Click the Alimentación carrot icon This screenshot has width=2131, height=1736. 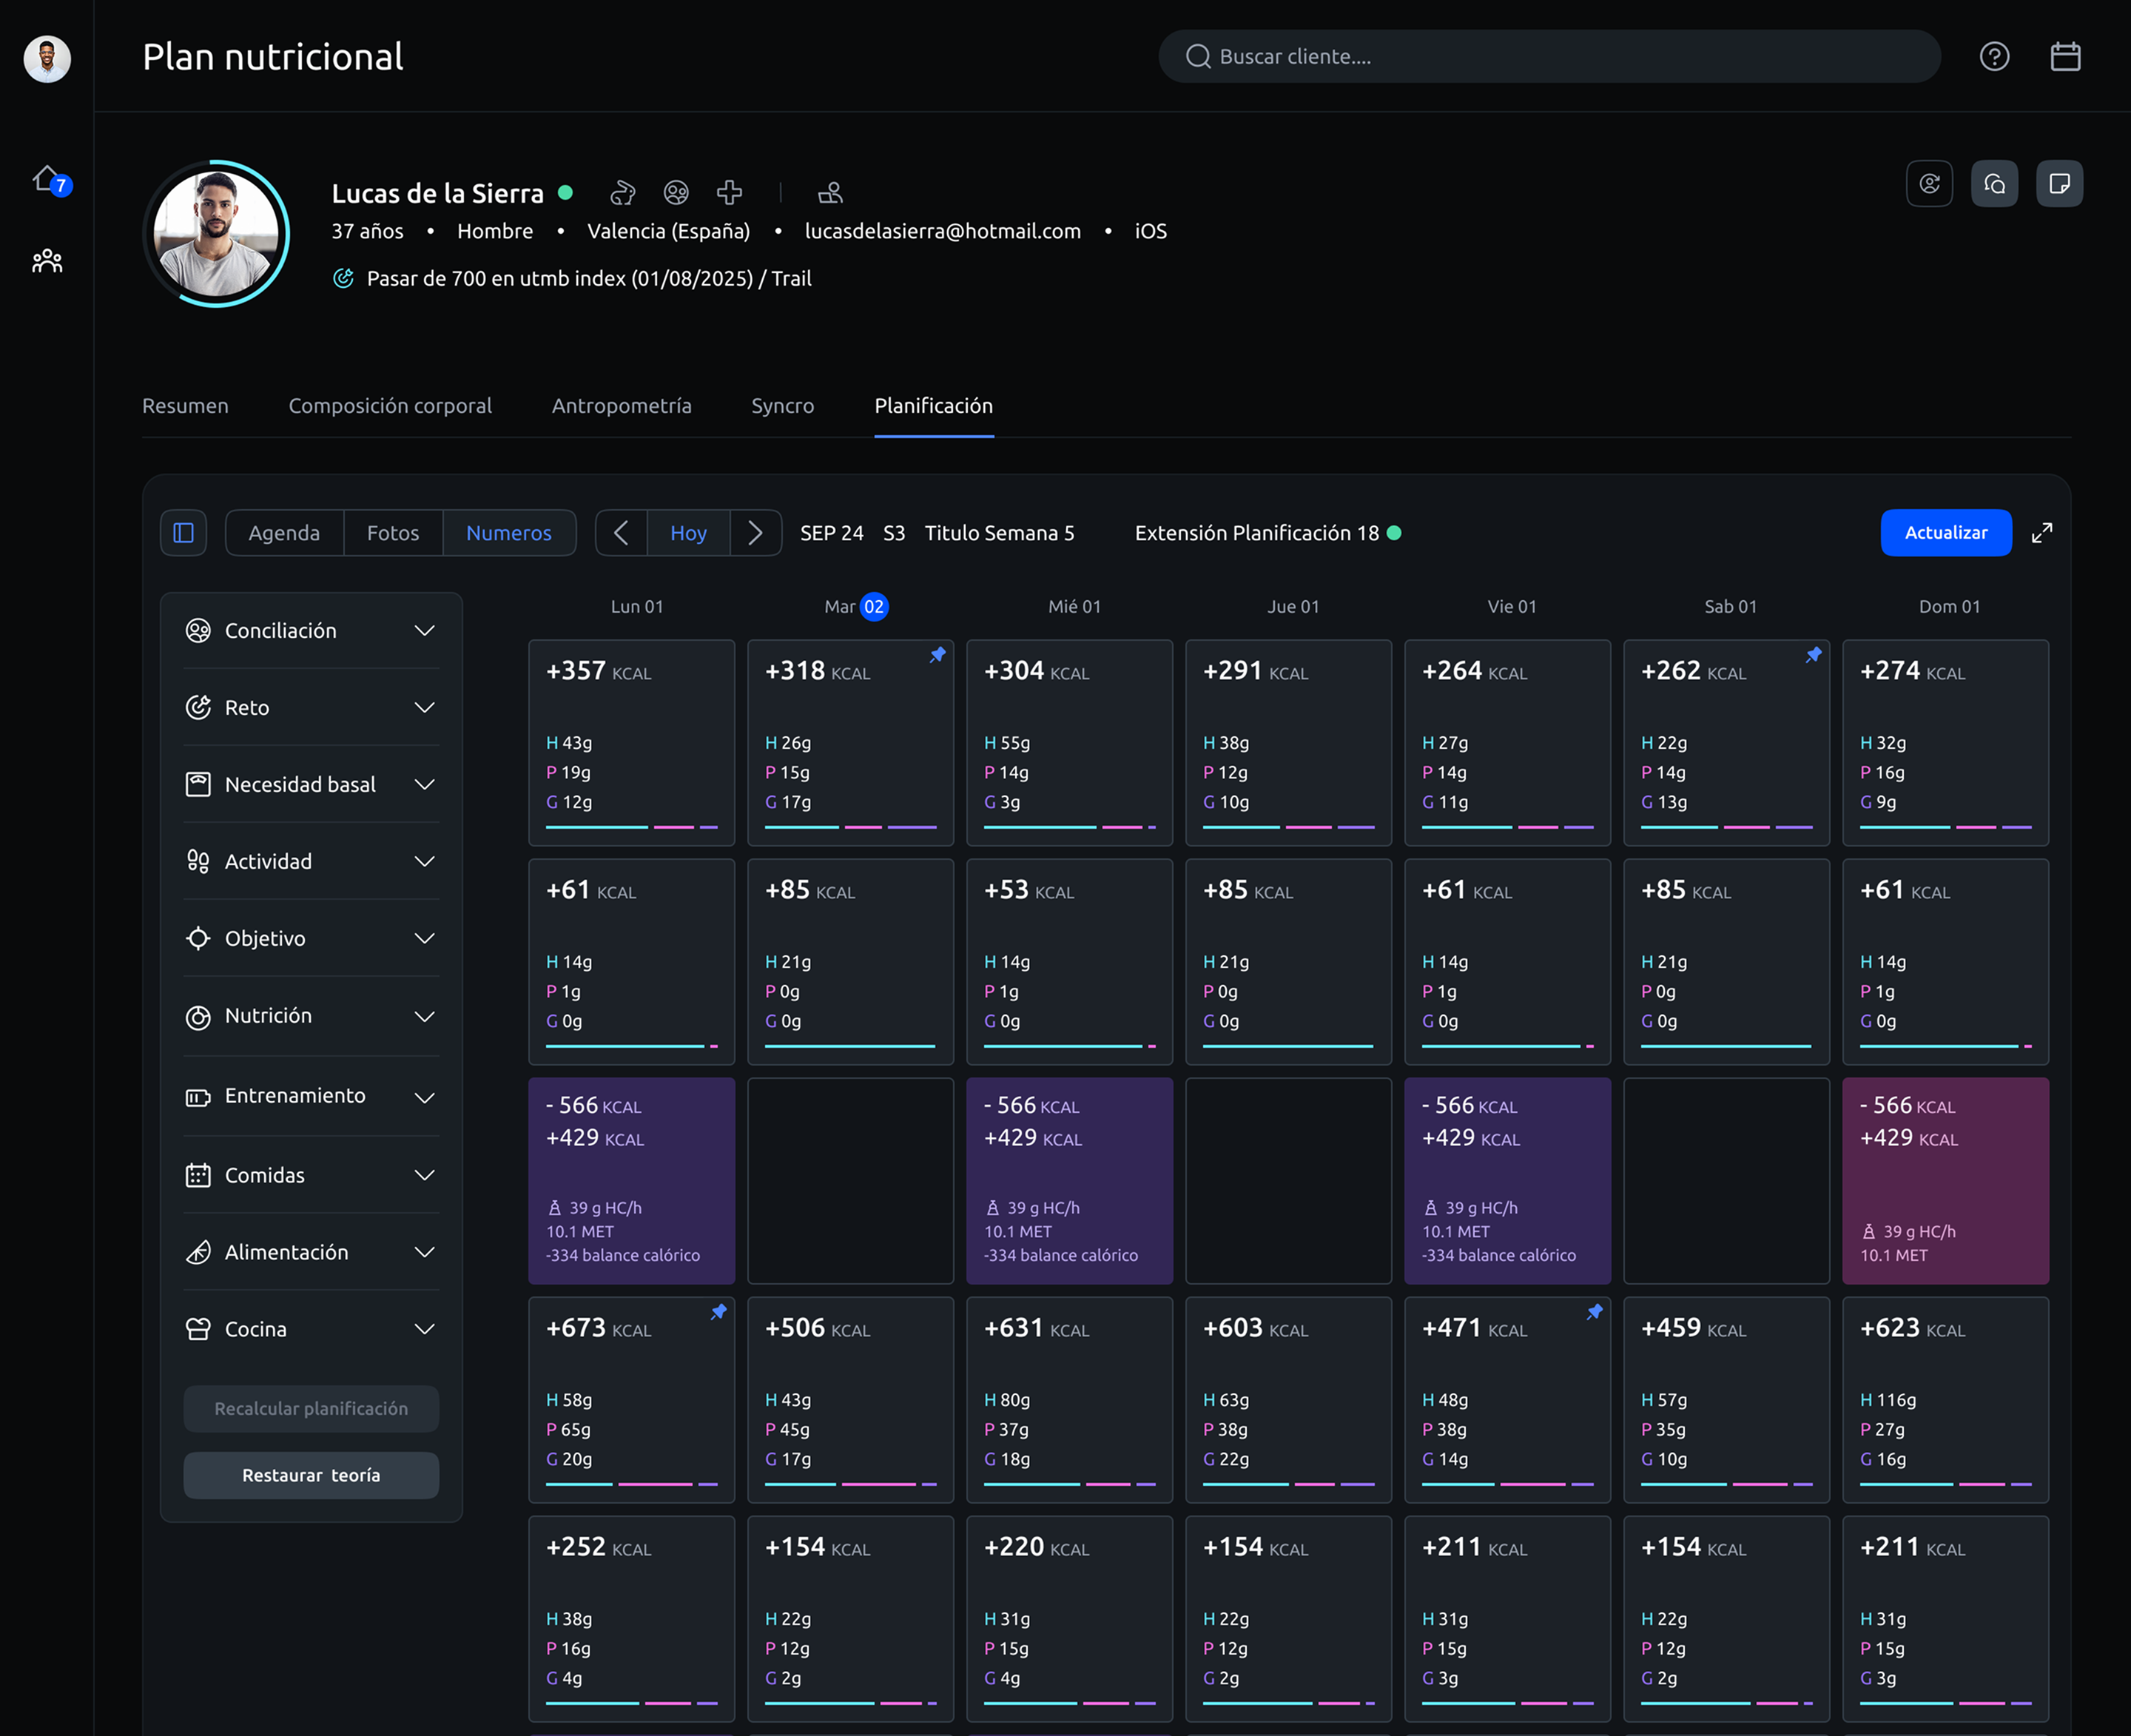[x=198, y=1252]
